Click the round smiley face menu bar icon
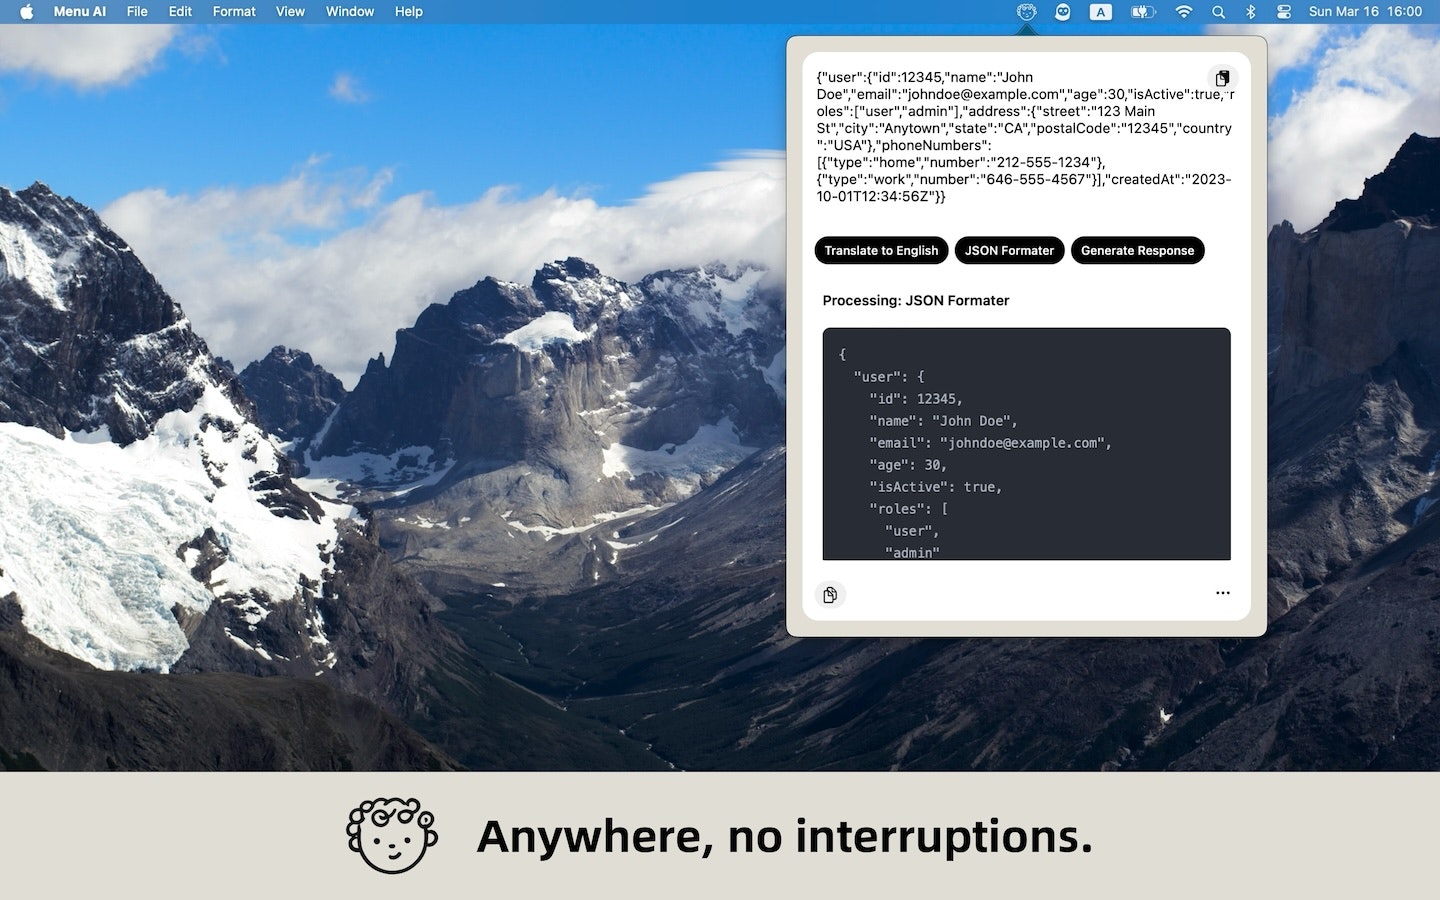The image size is (1440, 900). coord(1063,12)
